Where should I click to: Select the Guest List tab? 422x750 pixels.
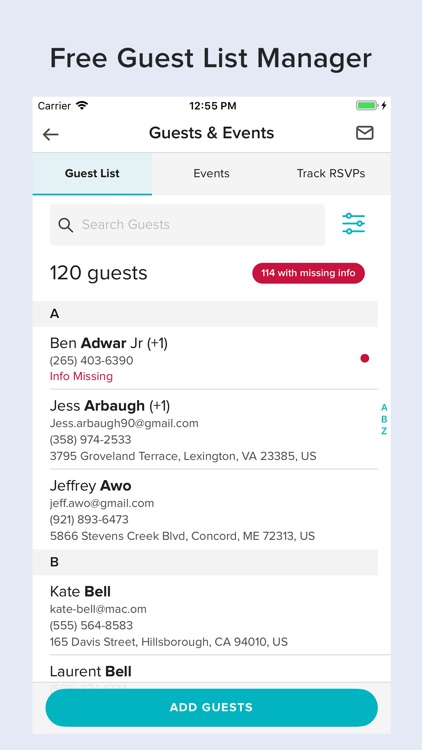pyautogui.click(x=92, y=174)
